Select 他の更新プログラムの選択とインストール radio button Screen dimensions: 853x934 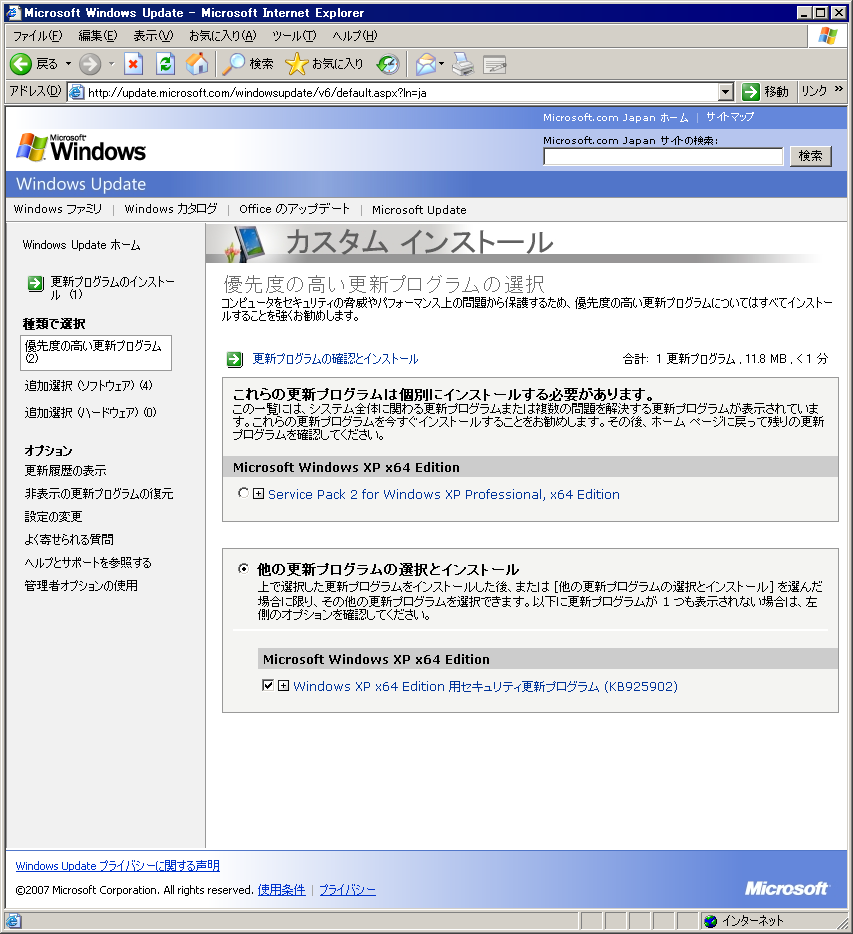click(x=244, y=569)
